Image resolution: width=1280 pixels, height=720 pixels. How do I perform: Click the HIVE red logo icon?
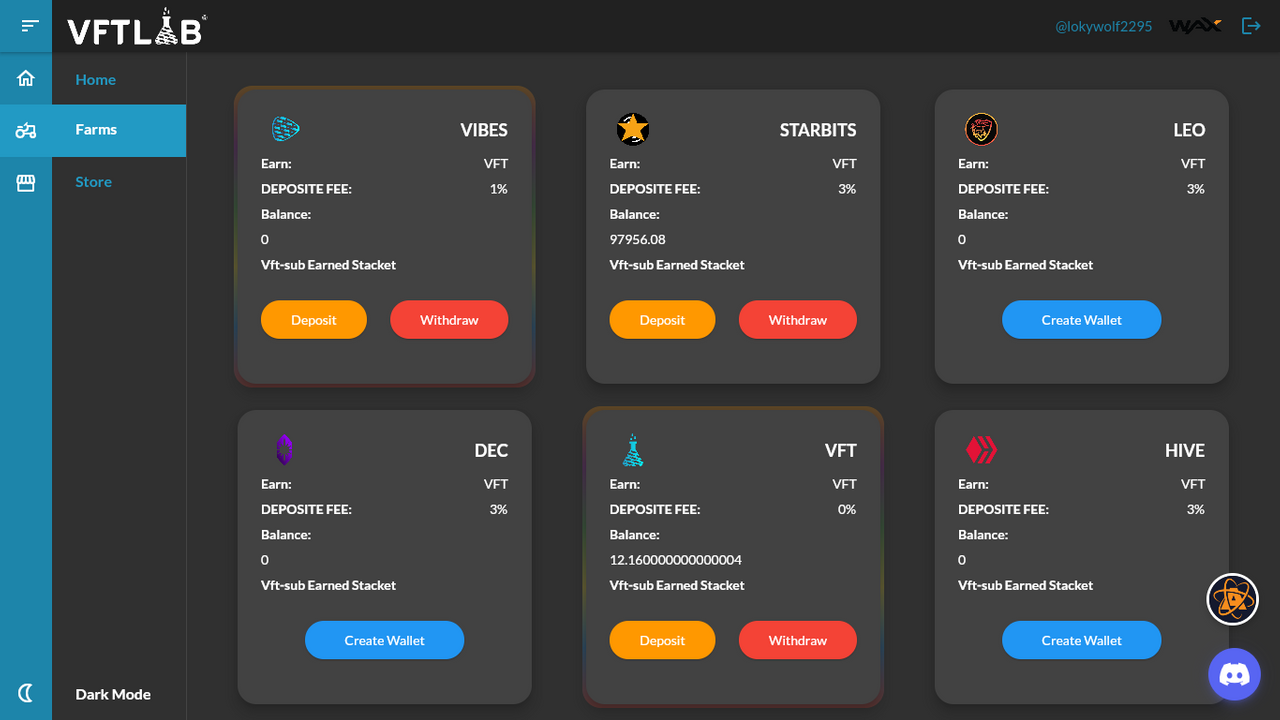click(x=982, y=450)
